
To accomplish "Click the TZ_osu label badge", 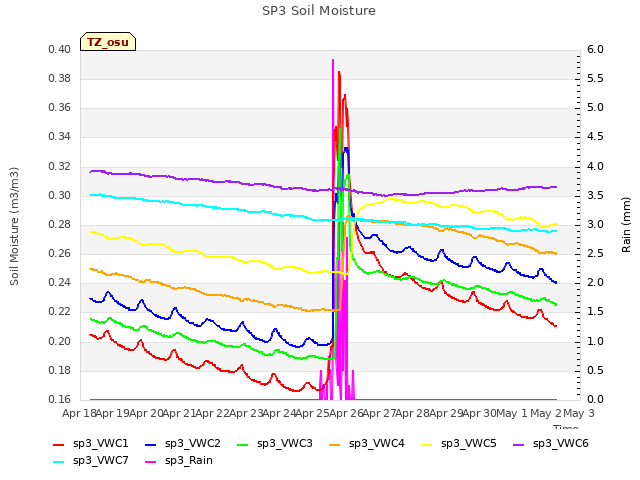I will click(108, 42).
